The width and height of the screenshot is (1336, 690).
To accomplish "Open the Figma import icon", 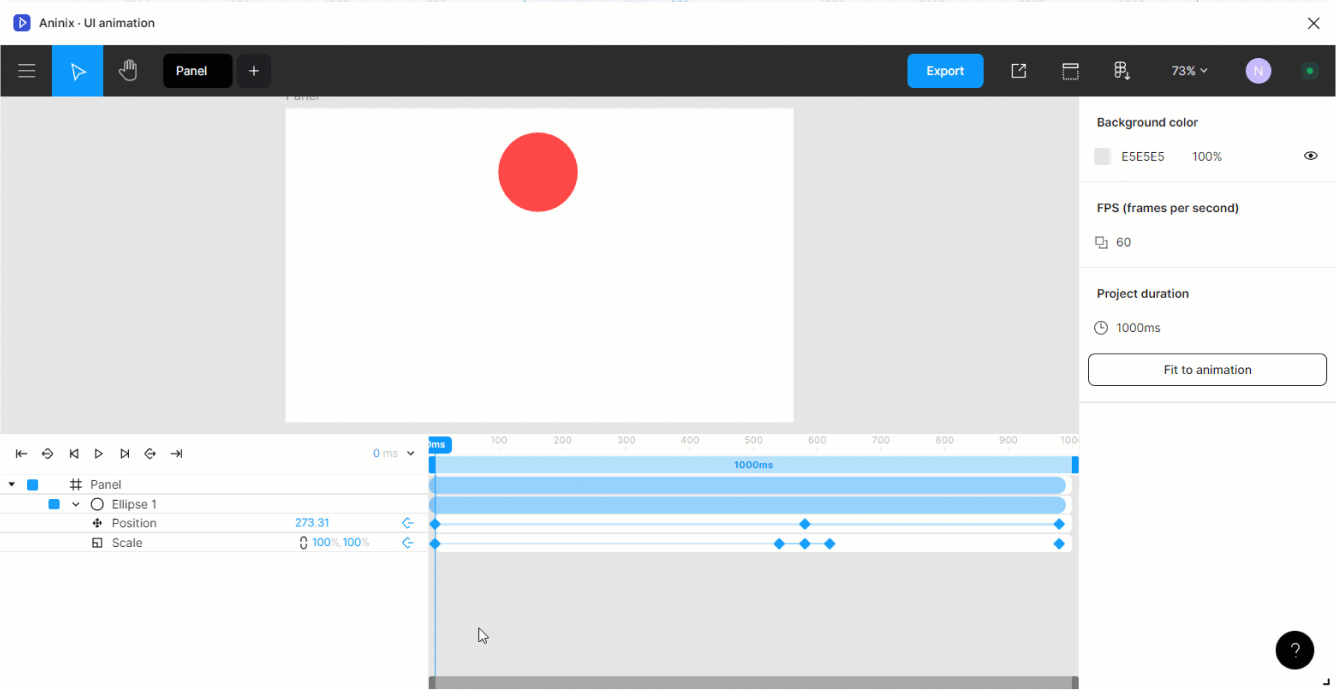I will click(1122, 70).
